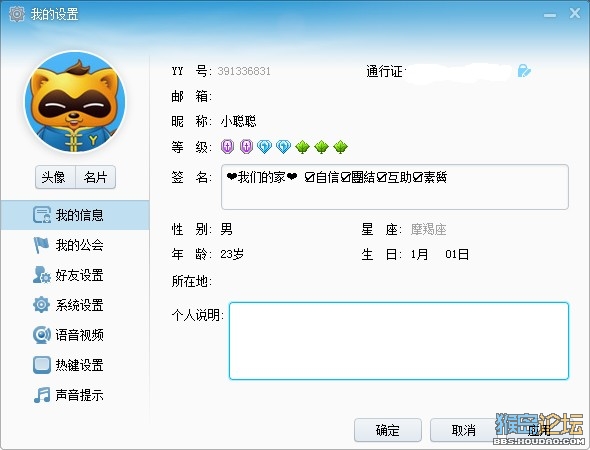Select 我的信息 in the sidebar

pyautogui.click(x=75, y=215)
